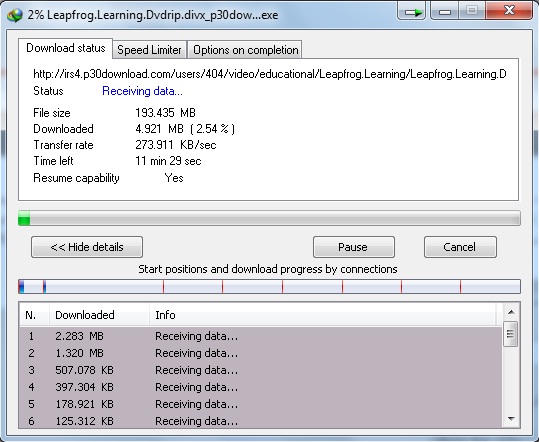This screenshot has height=442, width=539.
Task: Collapse details with Hide details button
Action: [87, 247]
